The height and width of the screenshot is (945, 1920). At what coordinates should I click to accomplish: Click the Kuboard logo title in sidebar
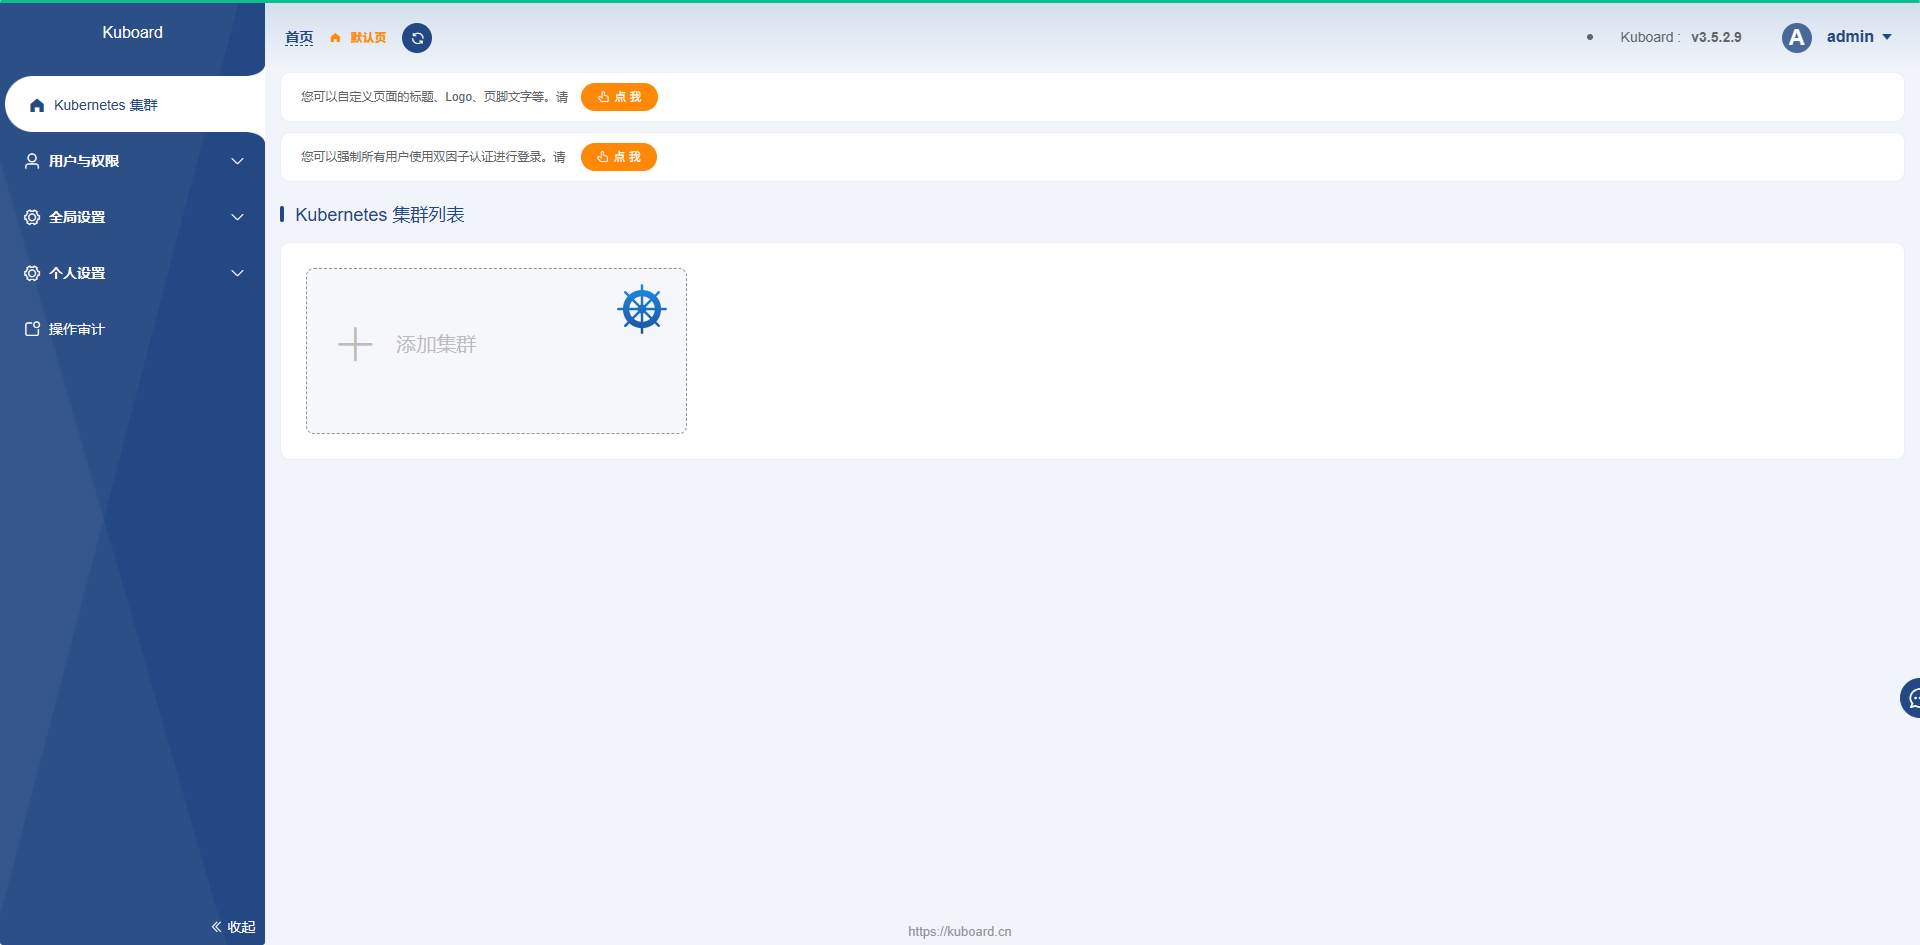coord(132,32)
